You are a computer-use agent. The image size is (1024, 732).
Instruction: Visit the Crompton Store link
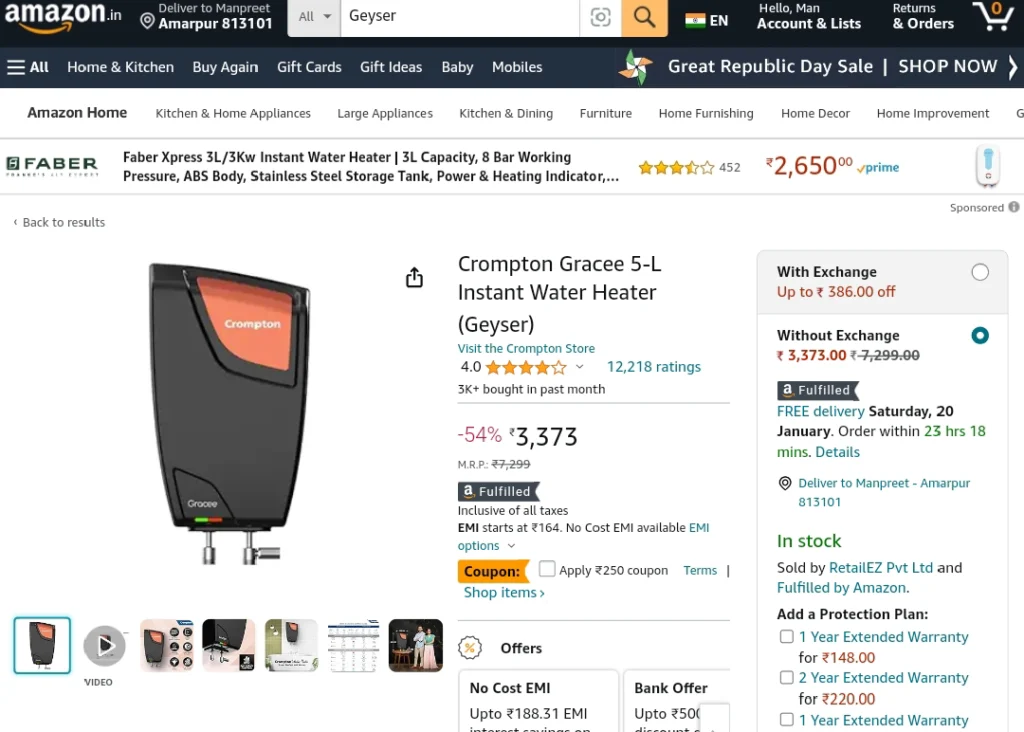coord(526,348)
